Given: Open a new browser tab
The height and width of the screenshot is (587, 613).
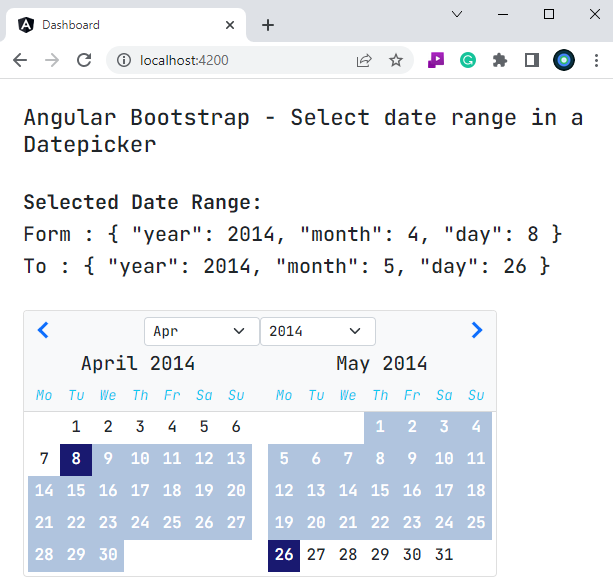Looking at the screenshot, I should click(x=268, y=25).
